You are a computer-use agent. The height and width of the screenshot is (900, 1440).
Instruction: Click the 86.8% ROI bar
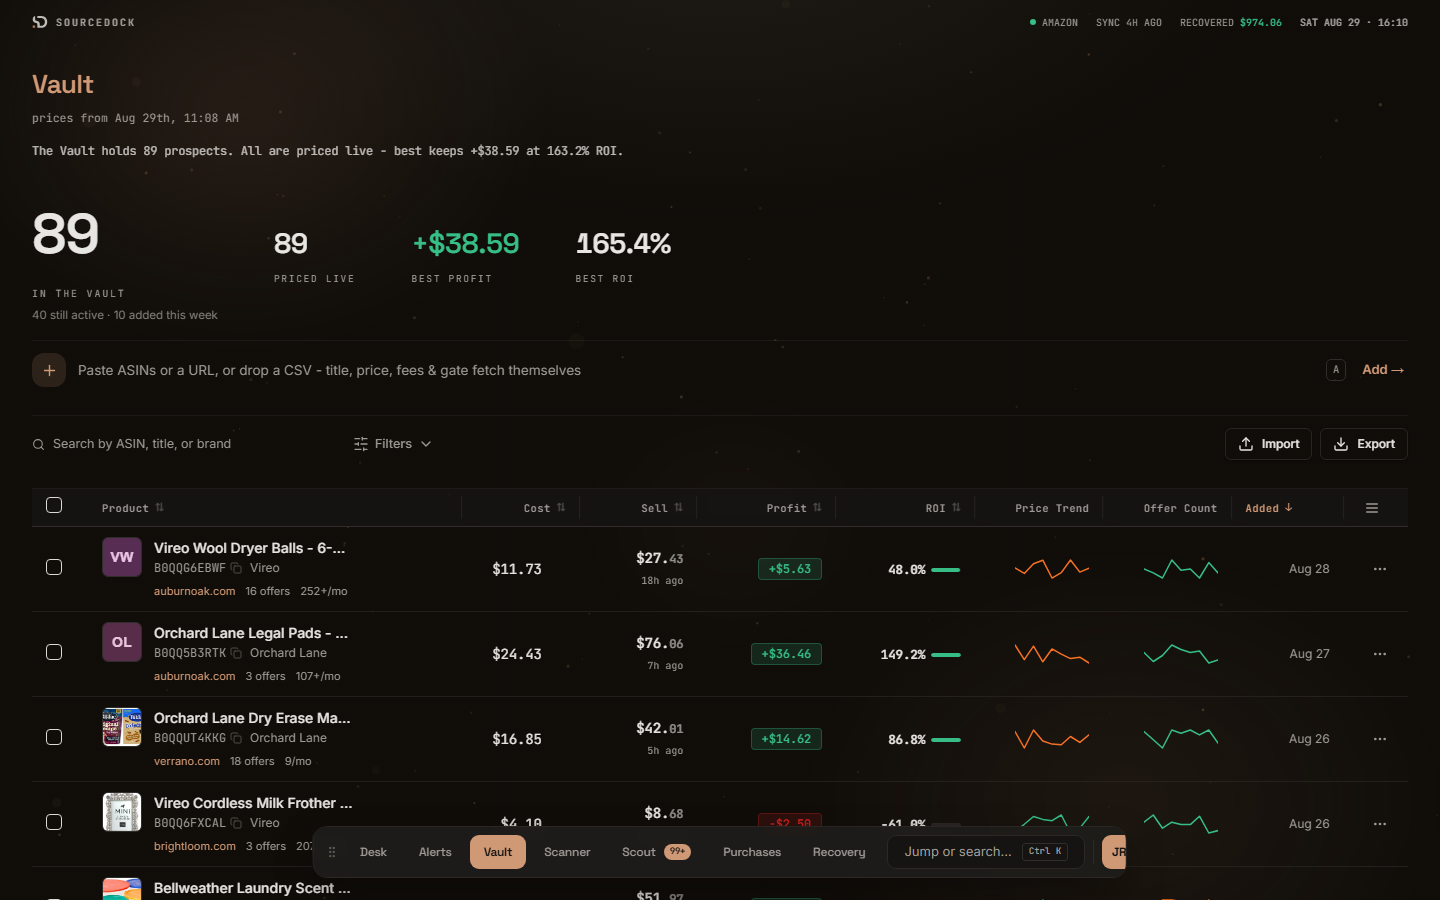tap(945, 740)
